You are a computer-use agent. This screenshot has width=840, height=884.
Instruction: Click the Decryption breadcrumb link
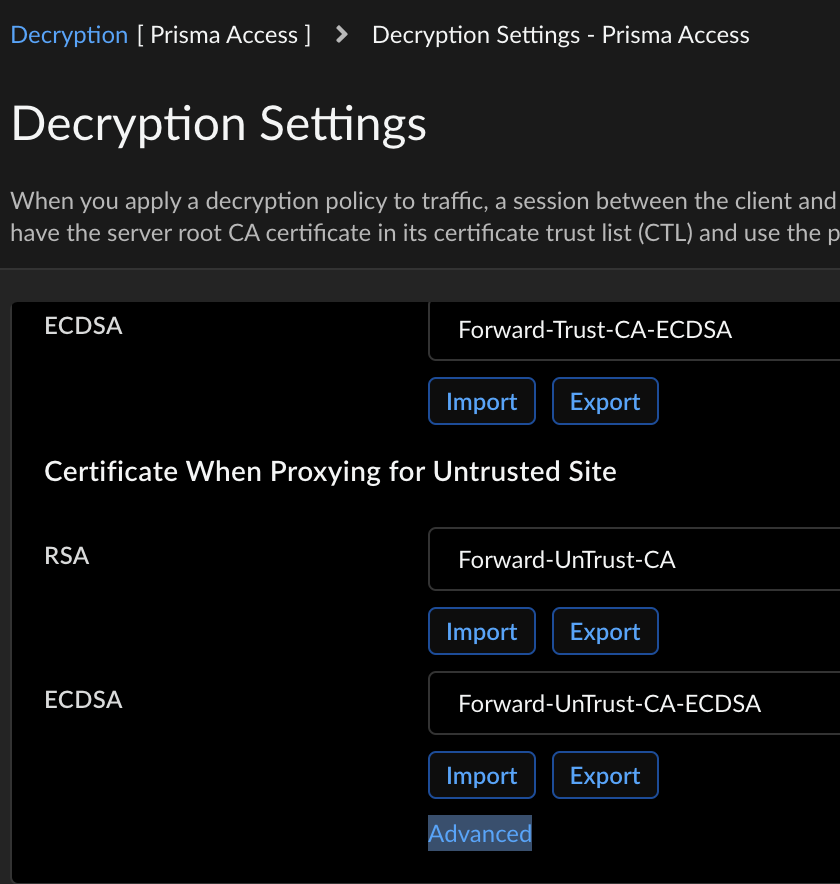pos(69,35)
